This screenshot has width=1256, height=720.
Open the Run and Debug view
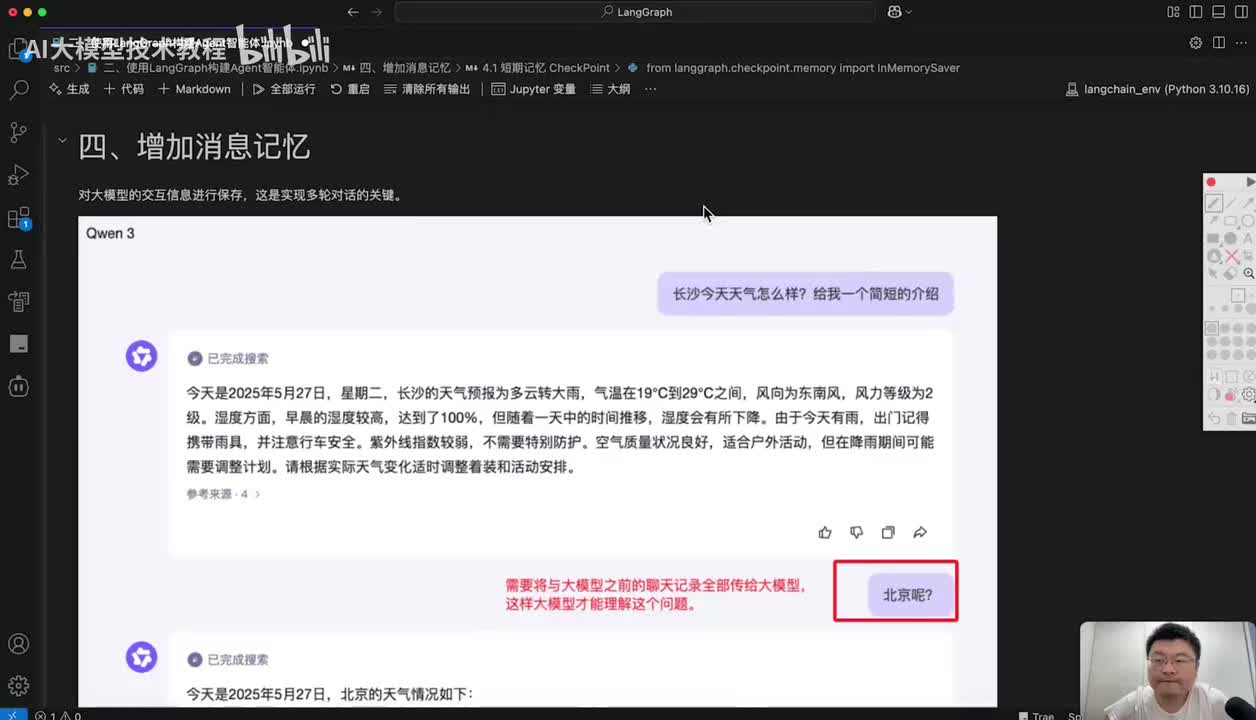tap(19, 175)
